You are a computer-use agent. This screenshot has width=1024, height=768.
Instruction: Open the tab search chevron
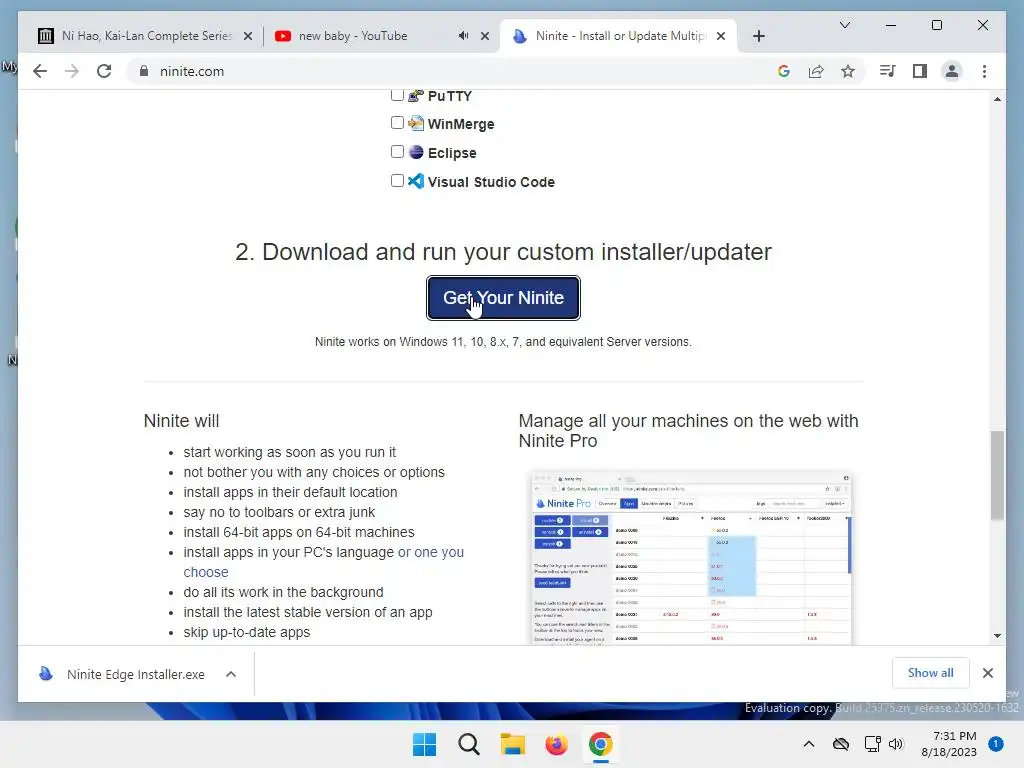click(x=844, y=25)
